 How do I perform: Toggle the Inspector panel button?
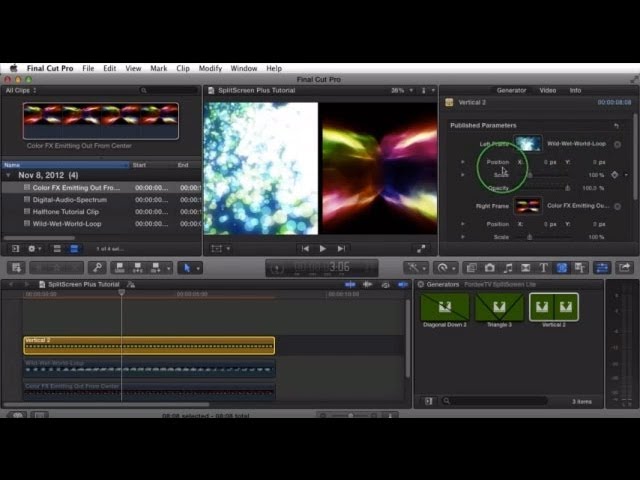(602, 268)
